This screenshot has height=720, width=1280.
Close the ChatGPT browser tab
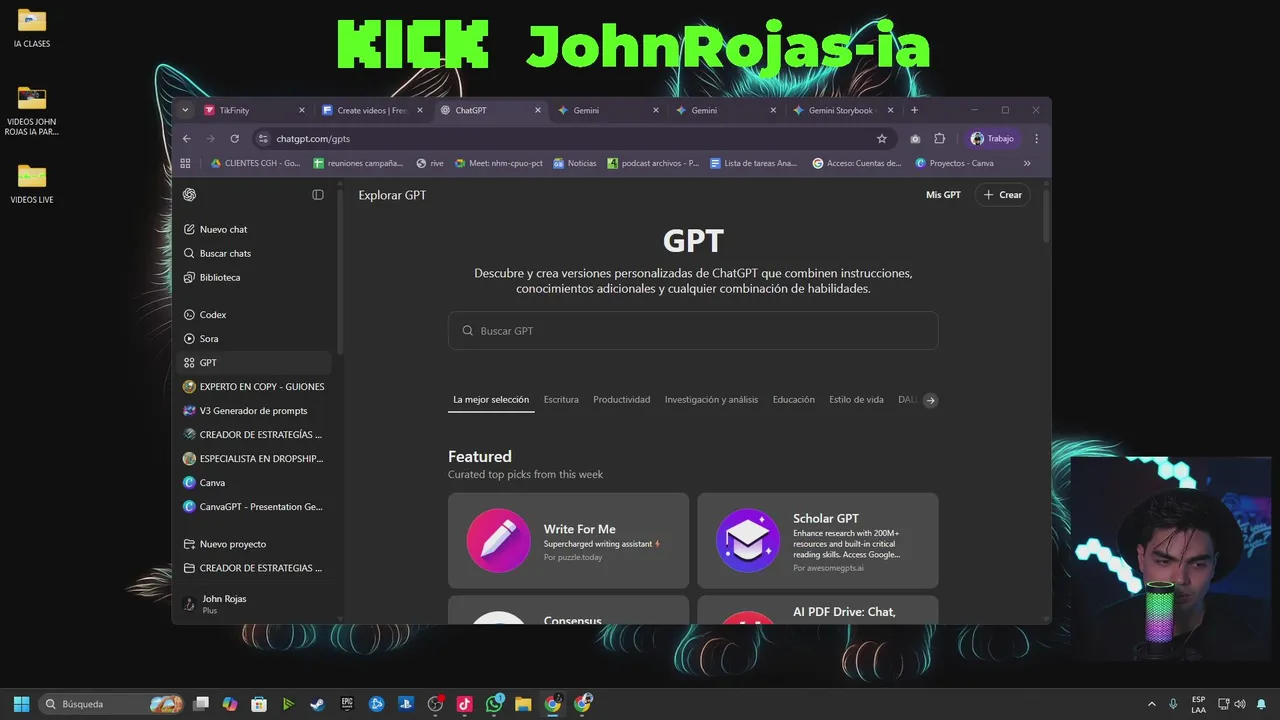tap(538, 110)
